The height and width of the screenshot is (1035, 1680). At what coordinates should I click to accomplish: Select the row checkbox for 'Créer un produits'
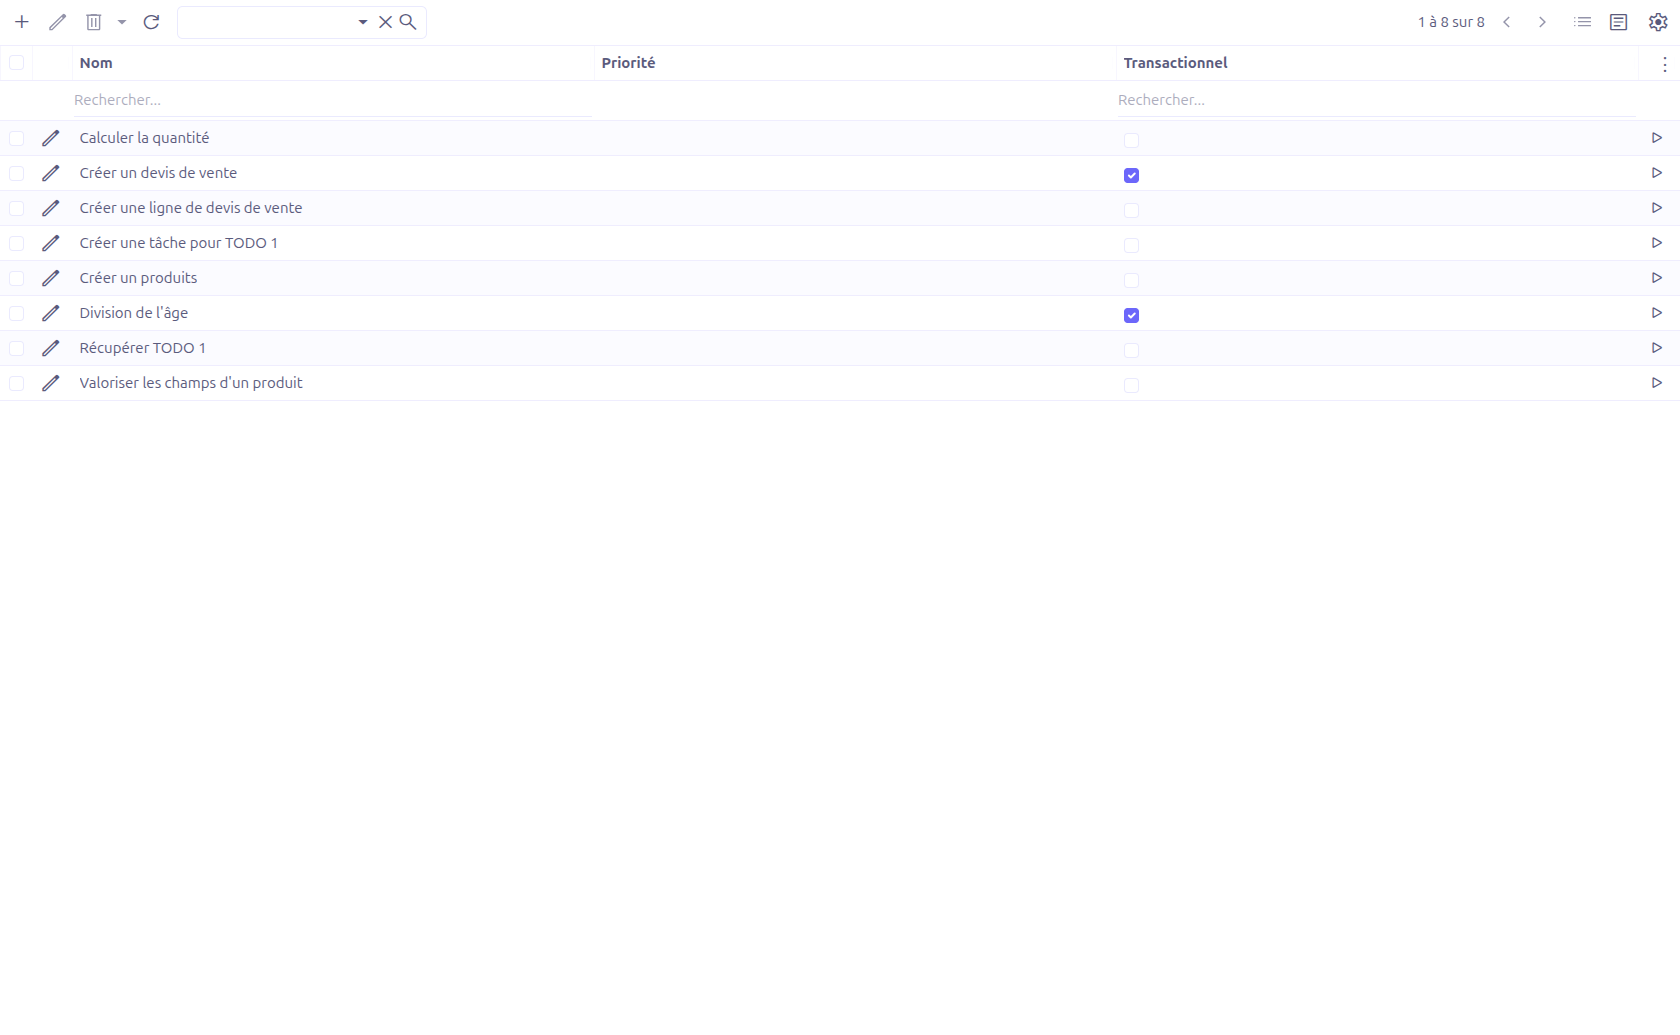pos(16,278)
